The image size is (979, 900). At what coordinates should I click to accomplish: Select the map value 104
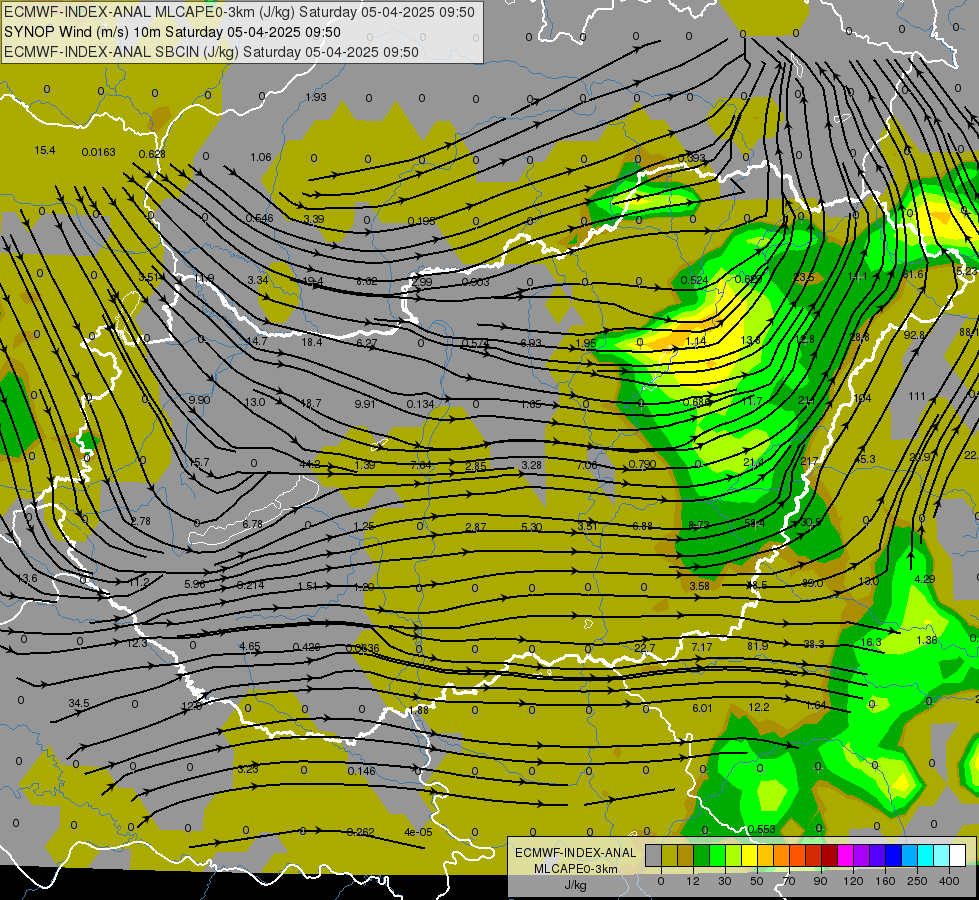862,398
